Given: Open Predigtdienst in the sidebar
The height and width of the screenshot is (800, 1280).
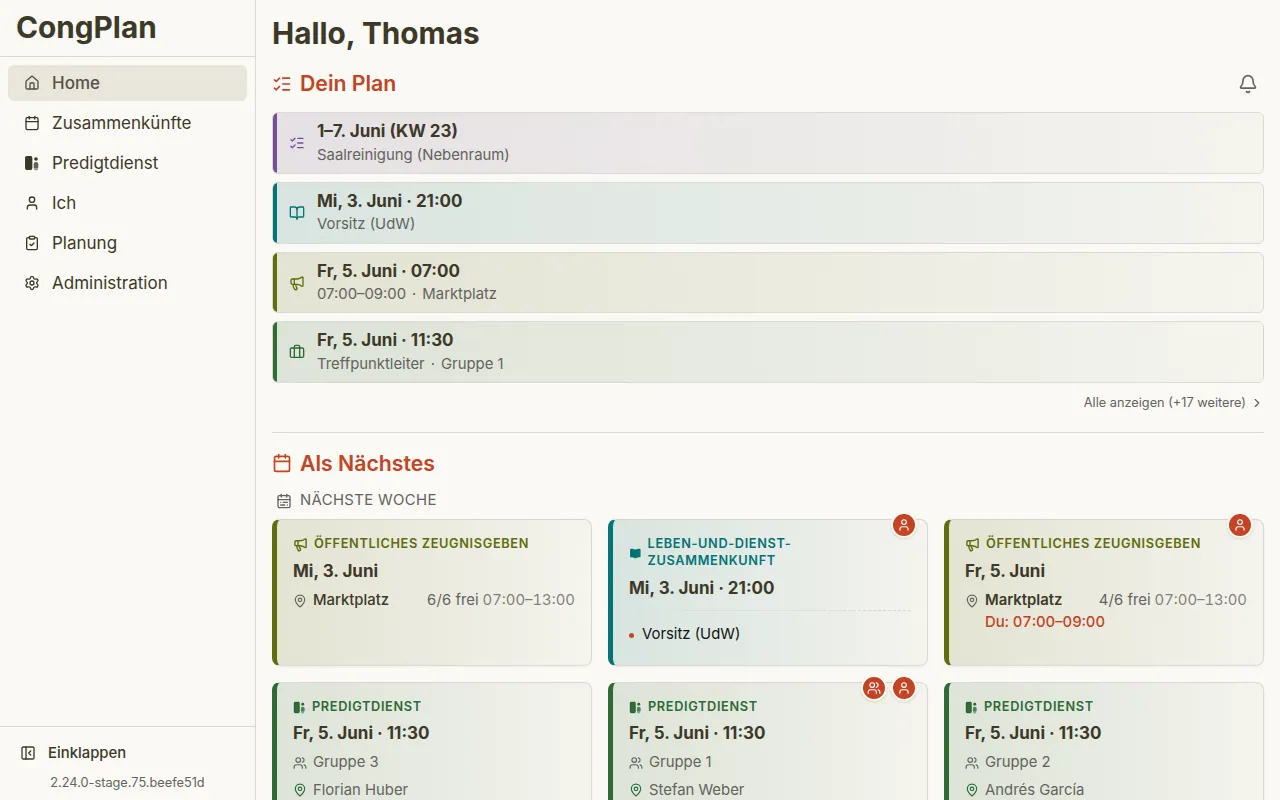Looking at the screenshot, I should tap(127, 163).
